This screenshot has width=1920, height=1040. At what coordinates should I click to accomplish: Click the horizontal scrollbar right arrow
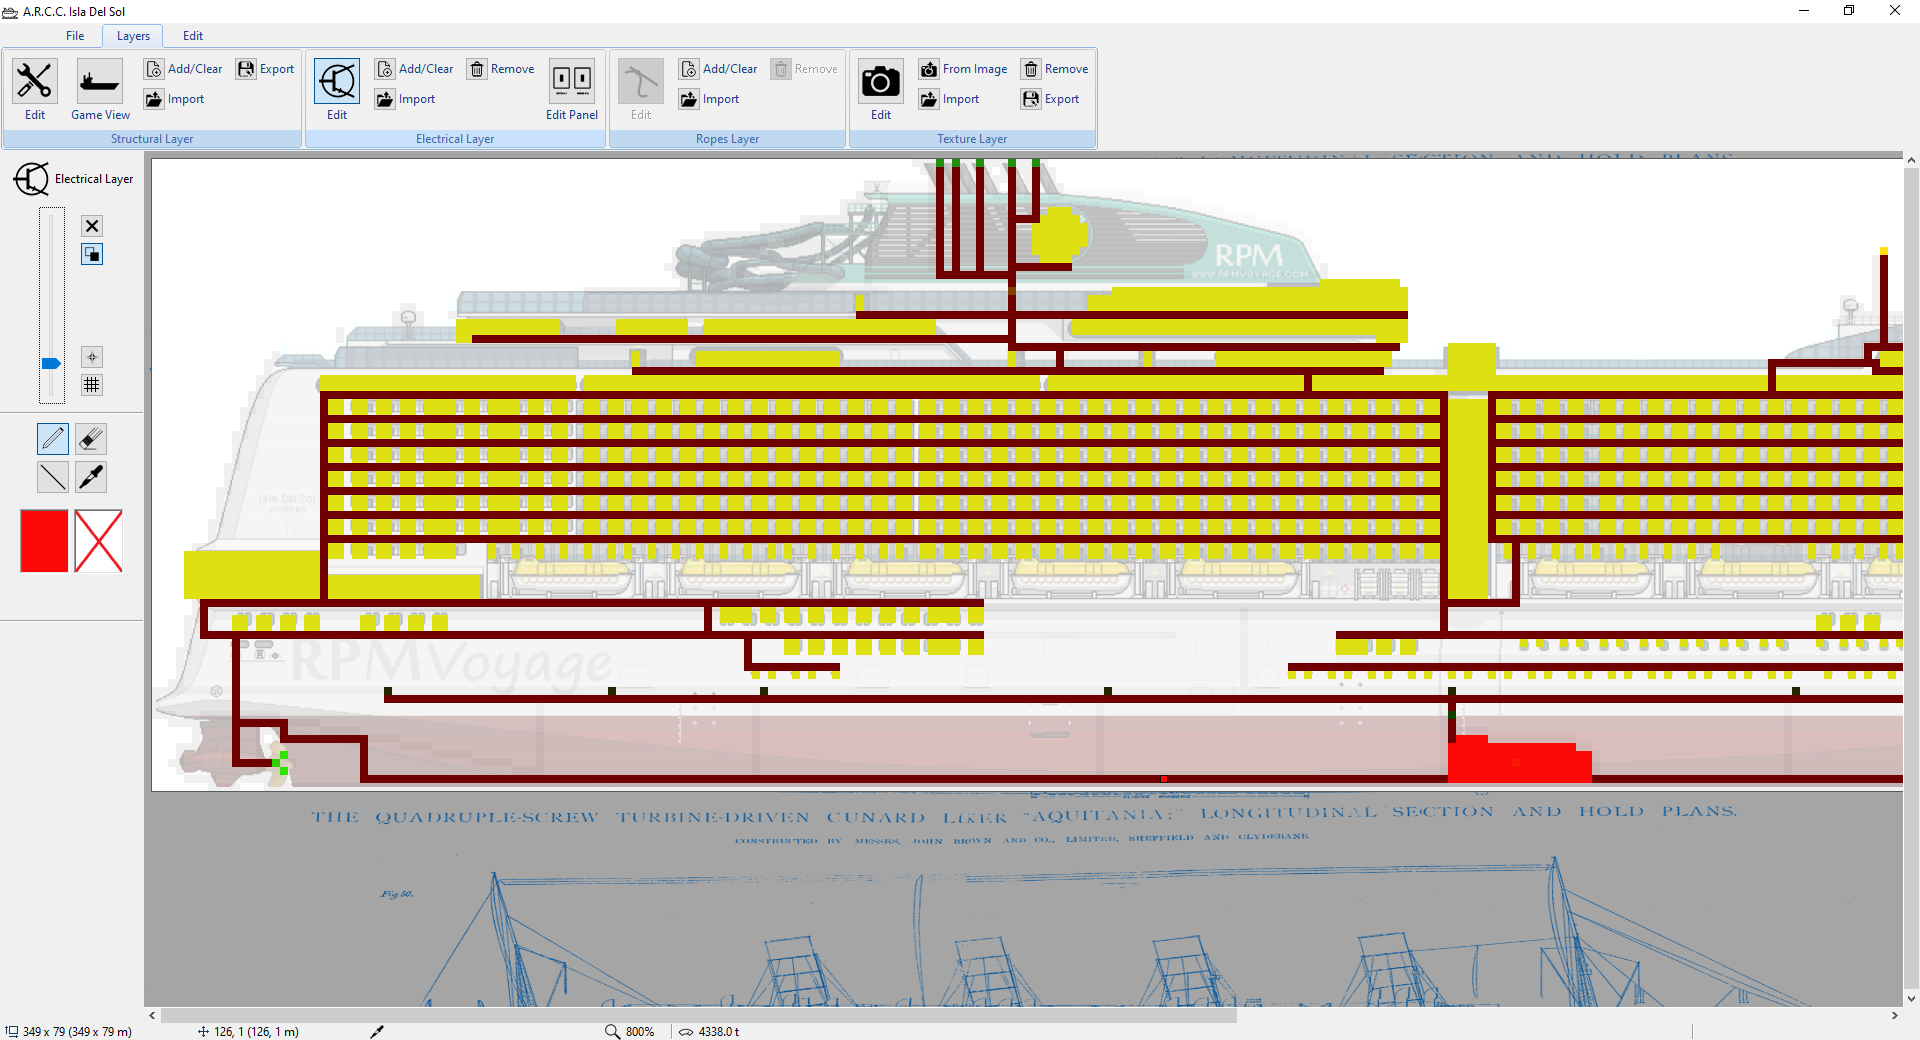coord(1894,1015)
